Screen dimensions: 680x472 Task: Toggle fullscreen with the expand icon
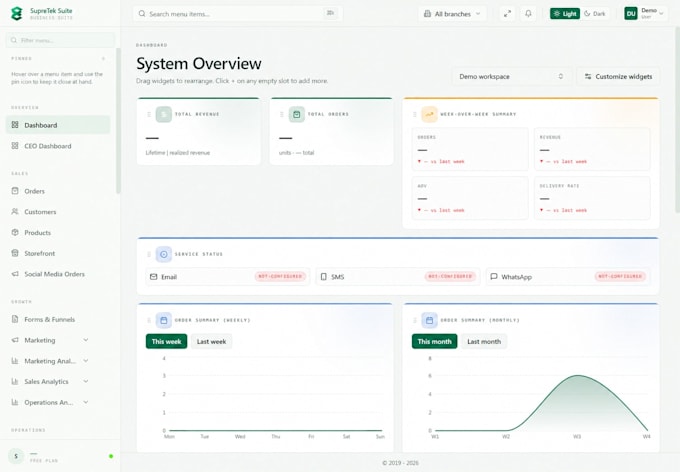(507, 14)
